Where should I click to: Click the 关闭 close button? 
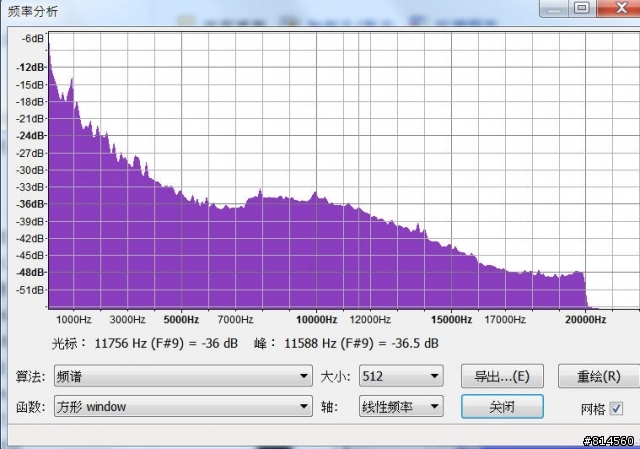(502, 406)
